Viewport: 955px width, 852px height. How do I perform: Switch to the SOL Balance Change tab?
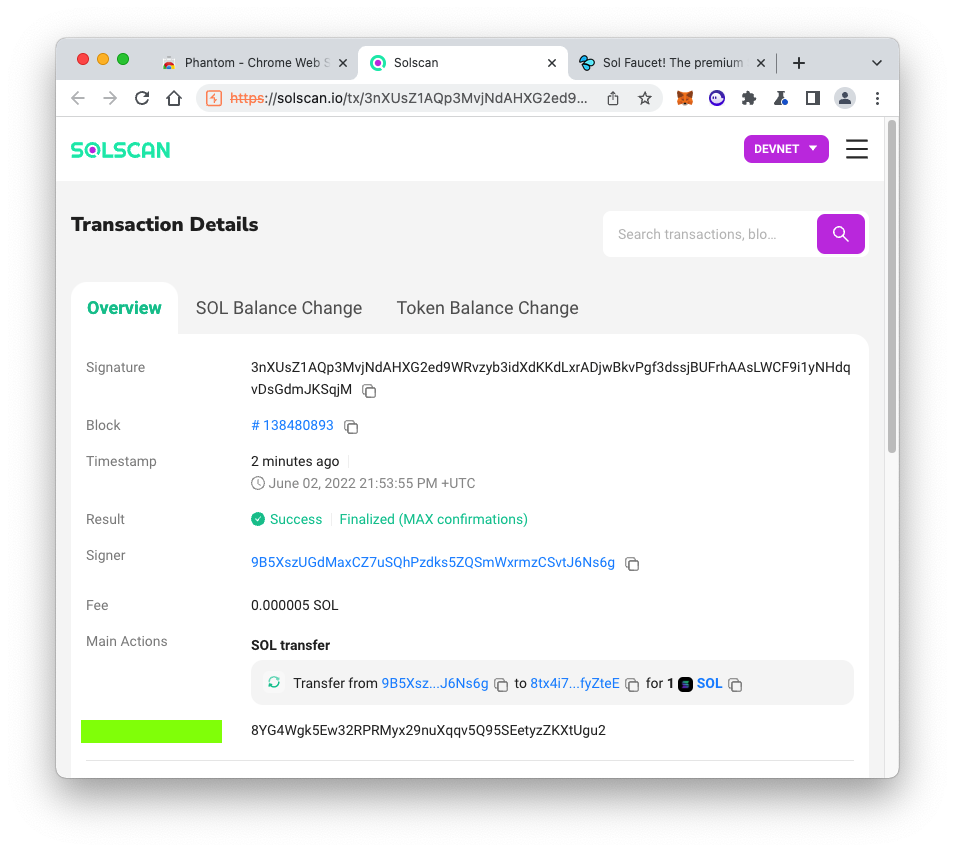pyautogui.click(x=279, y=308)
